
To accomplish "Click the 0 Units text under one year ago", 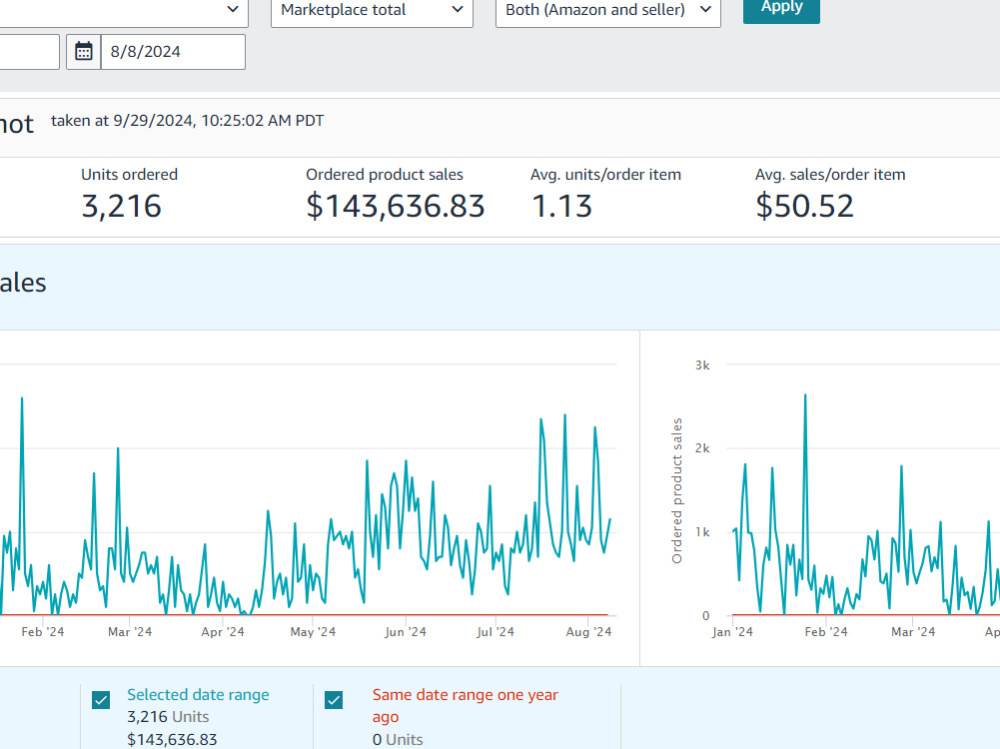I will click(x=397, y=739).
